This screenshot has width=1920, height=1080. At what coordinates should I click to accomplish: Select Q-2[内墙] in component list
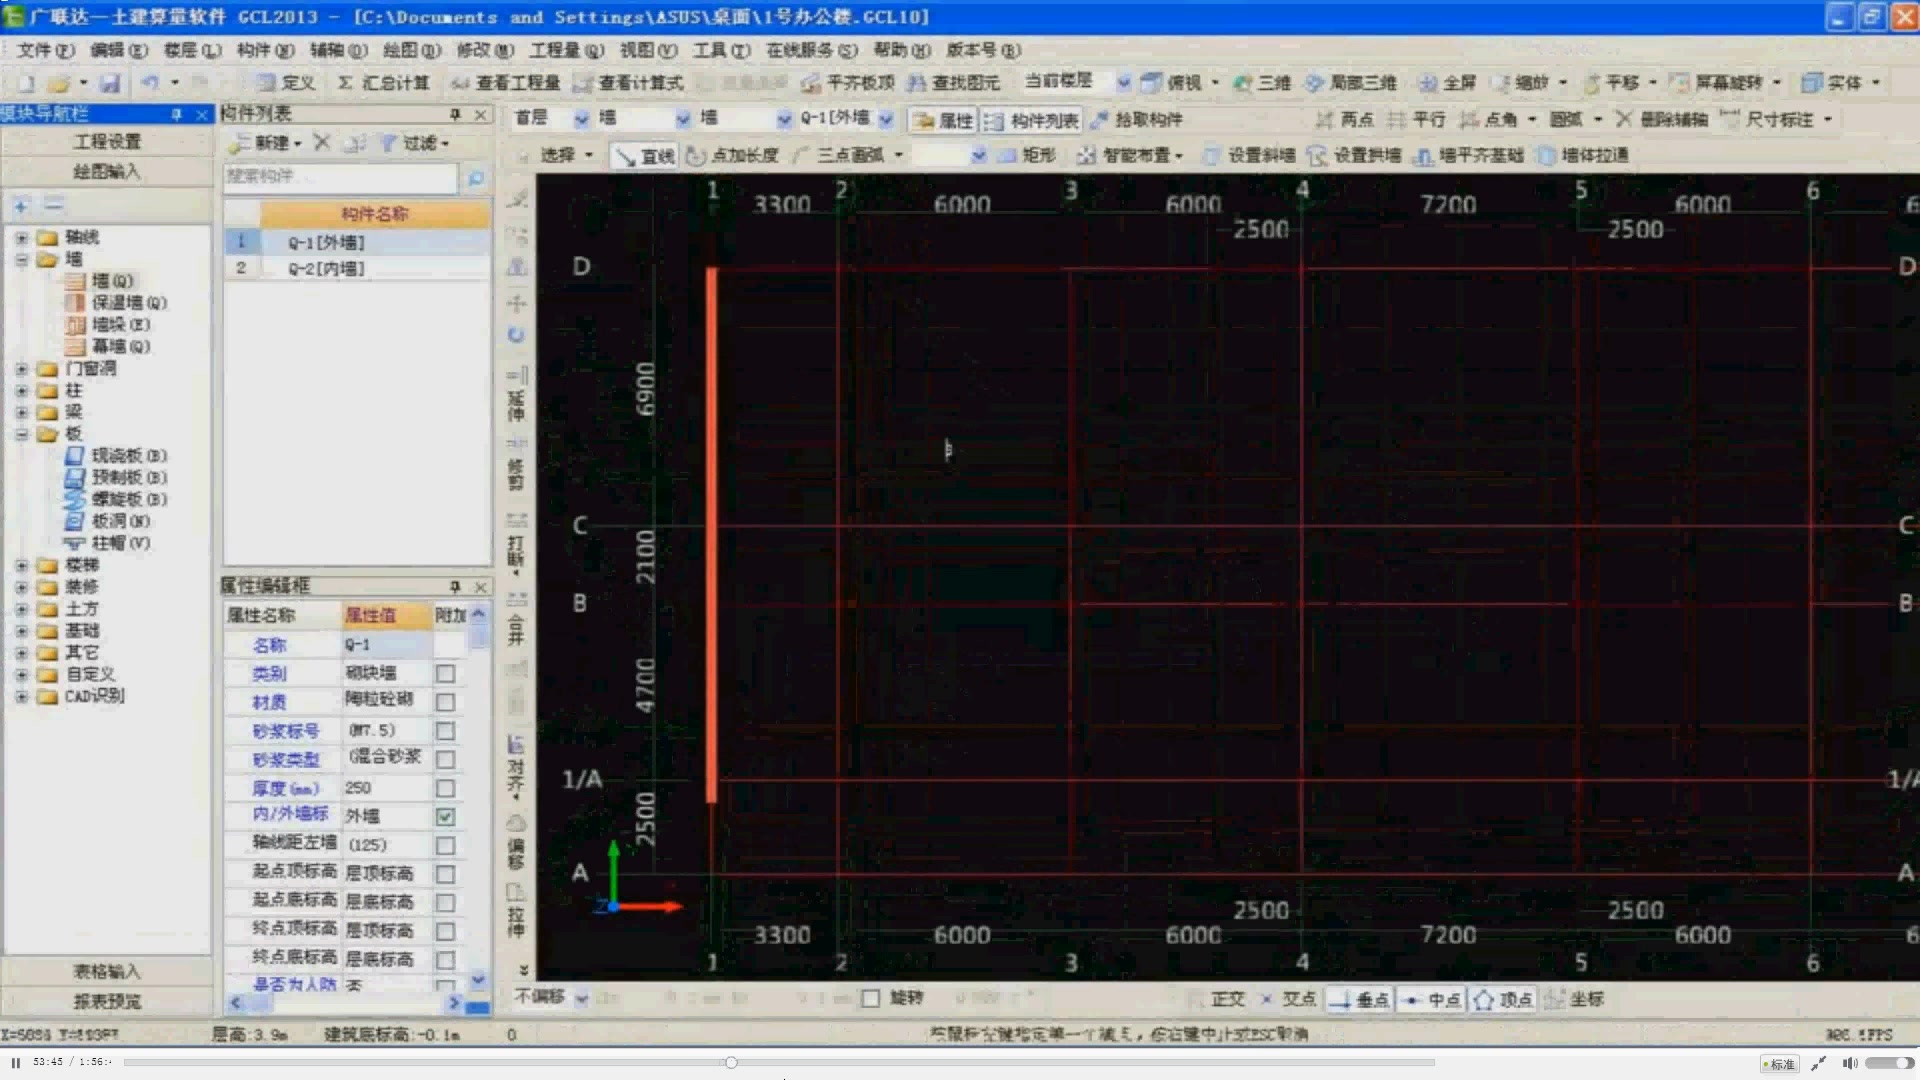pos(326,268)
